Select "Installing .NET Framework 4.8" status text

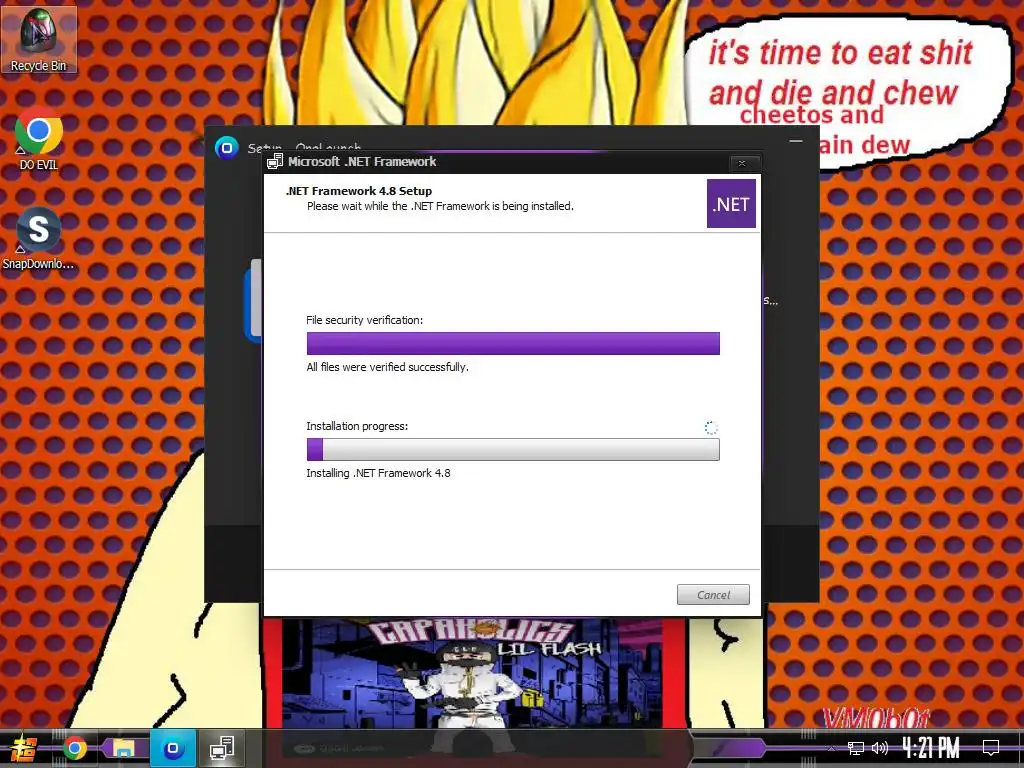coord(378,473)
